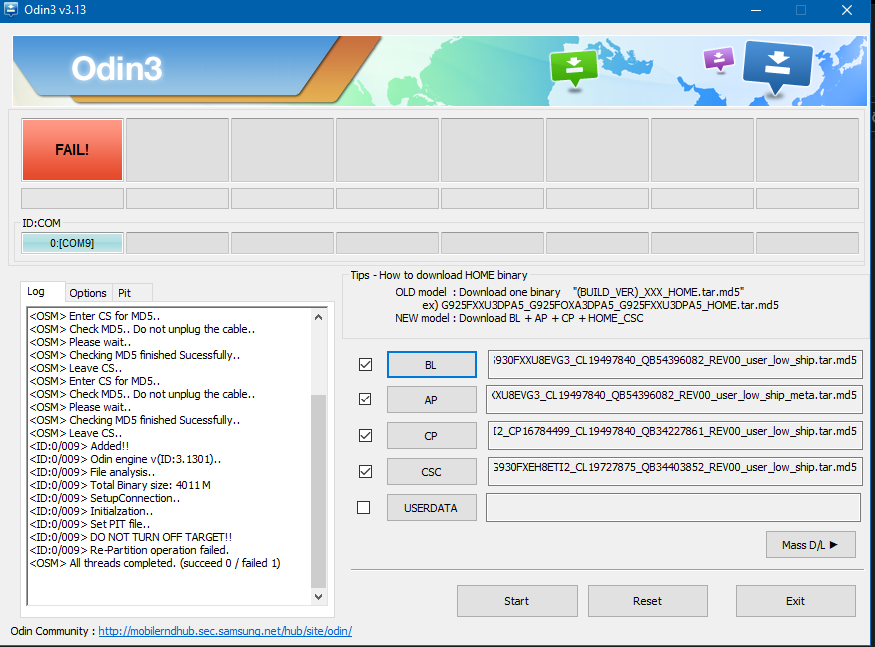Enable the USERDATA checkbox
875x647 pixels.
click(363, 507)
